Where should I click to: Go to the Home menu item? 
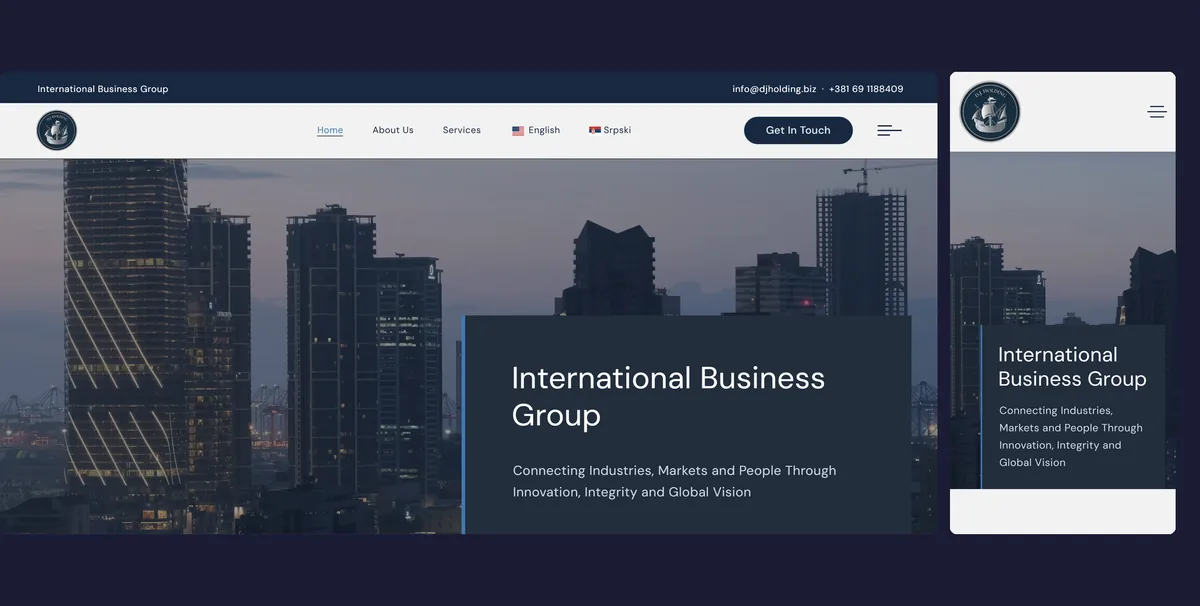[330, 130]
